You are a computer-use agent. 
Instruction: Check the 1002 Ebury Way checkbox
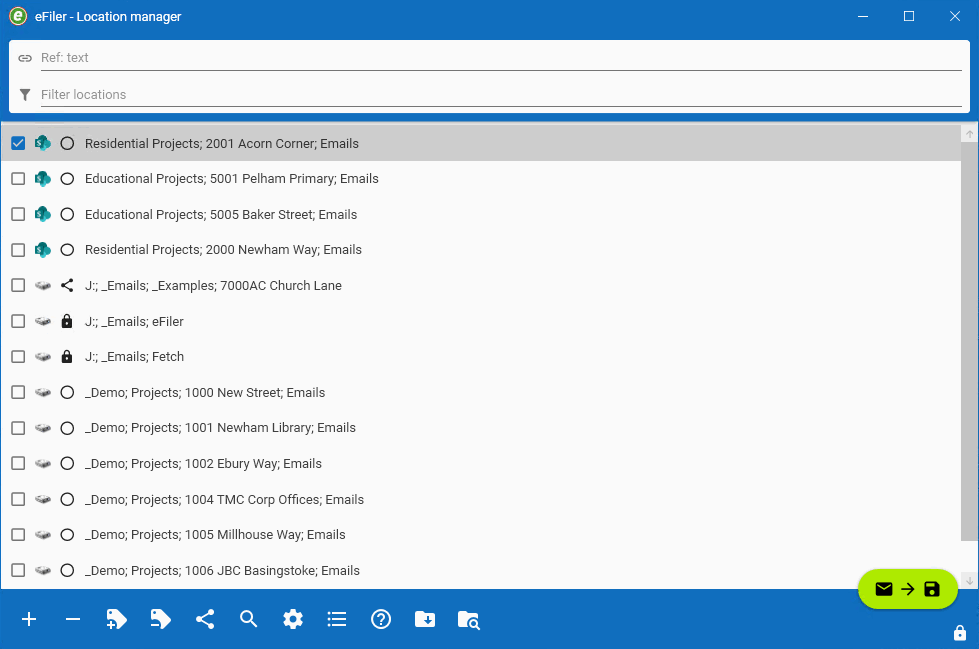click(x=18, y=463)
